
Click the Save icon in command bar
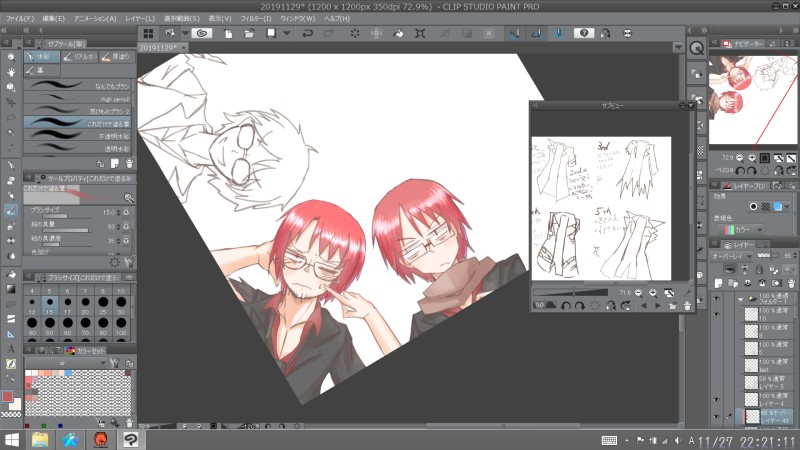click(271, 33)
